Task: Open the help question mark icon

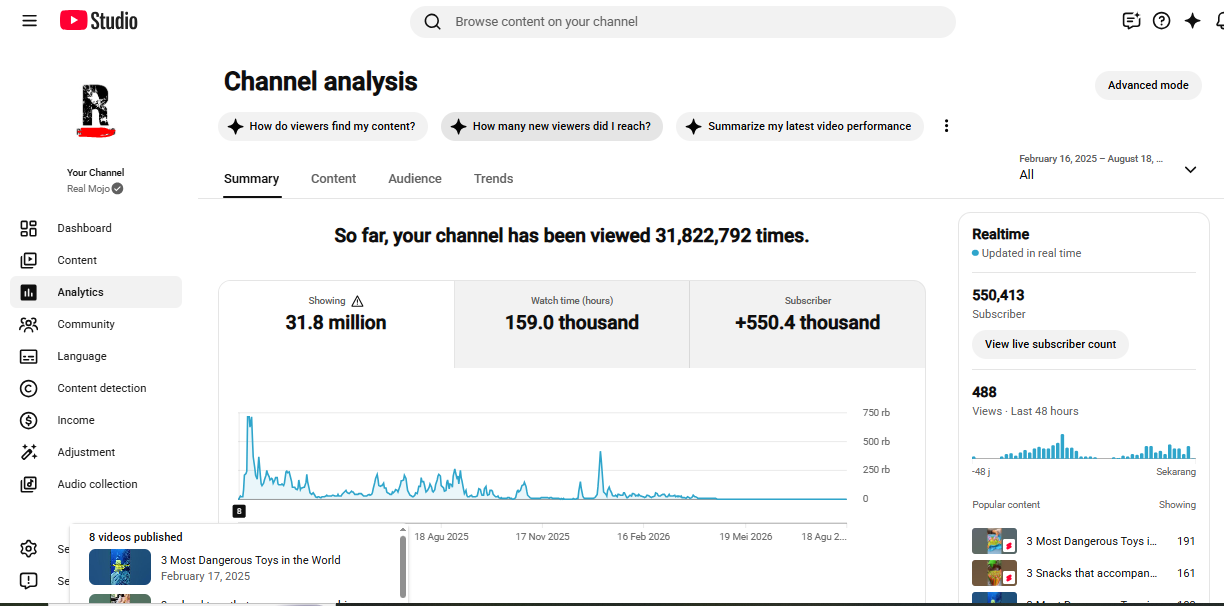Action: [1161, 21]
